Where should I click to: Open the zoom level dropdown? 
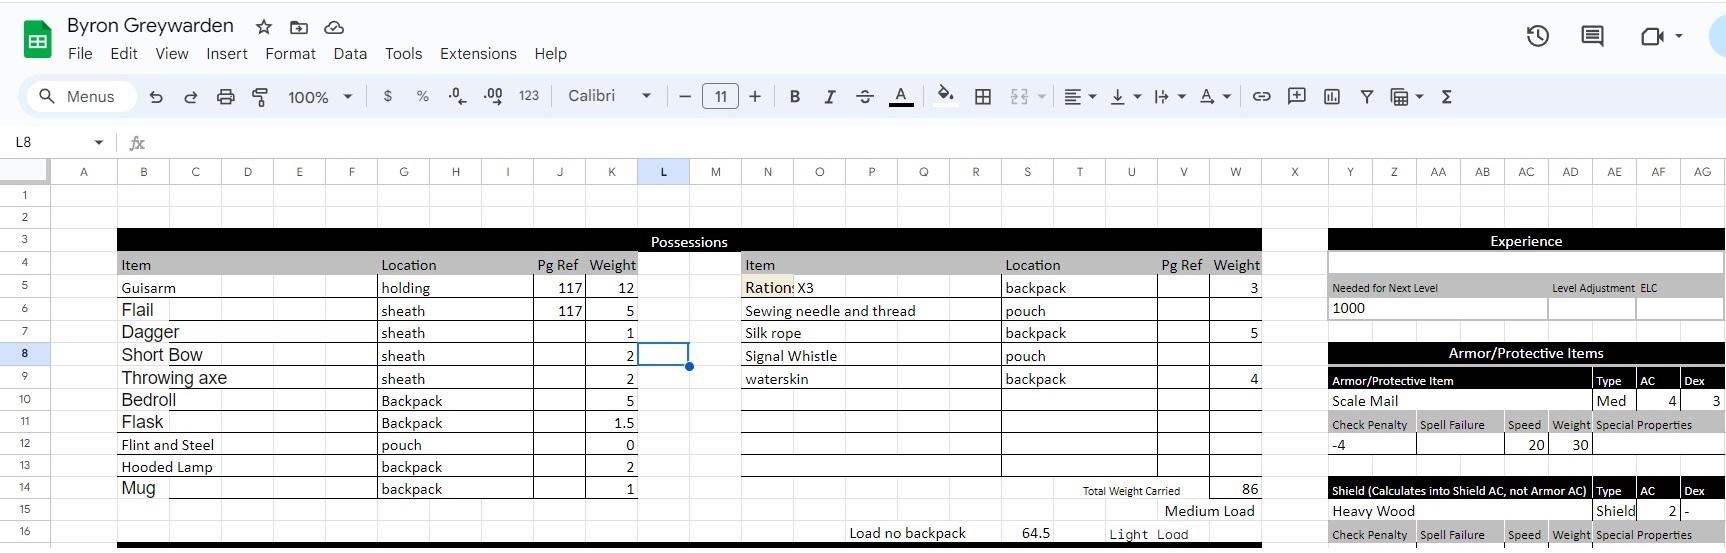[320, 97]
